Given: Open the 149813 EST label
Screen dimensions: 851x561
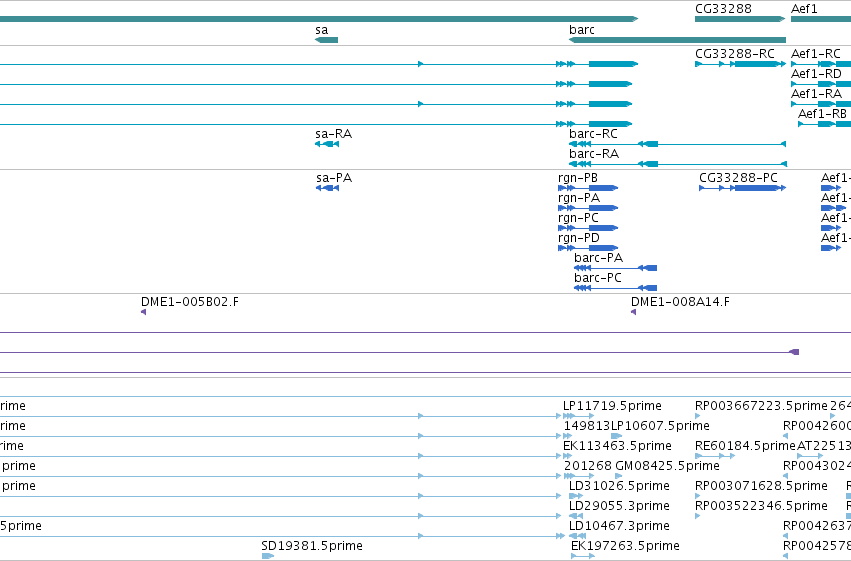Looking at the screenshot, I should (x=587, y=426).
